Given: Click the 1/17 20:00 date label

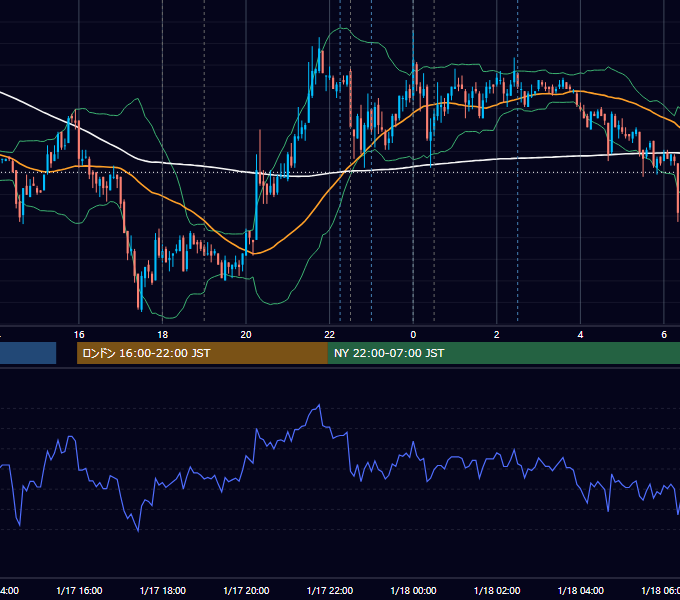Looking at the screenshot, I should pos(246,591).
